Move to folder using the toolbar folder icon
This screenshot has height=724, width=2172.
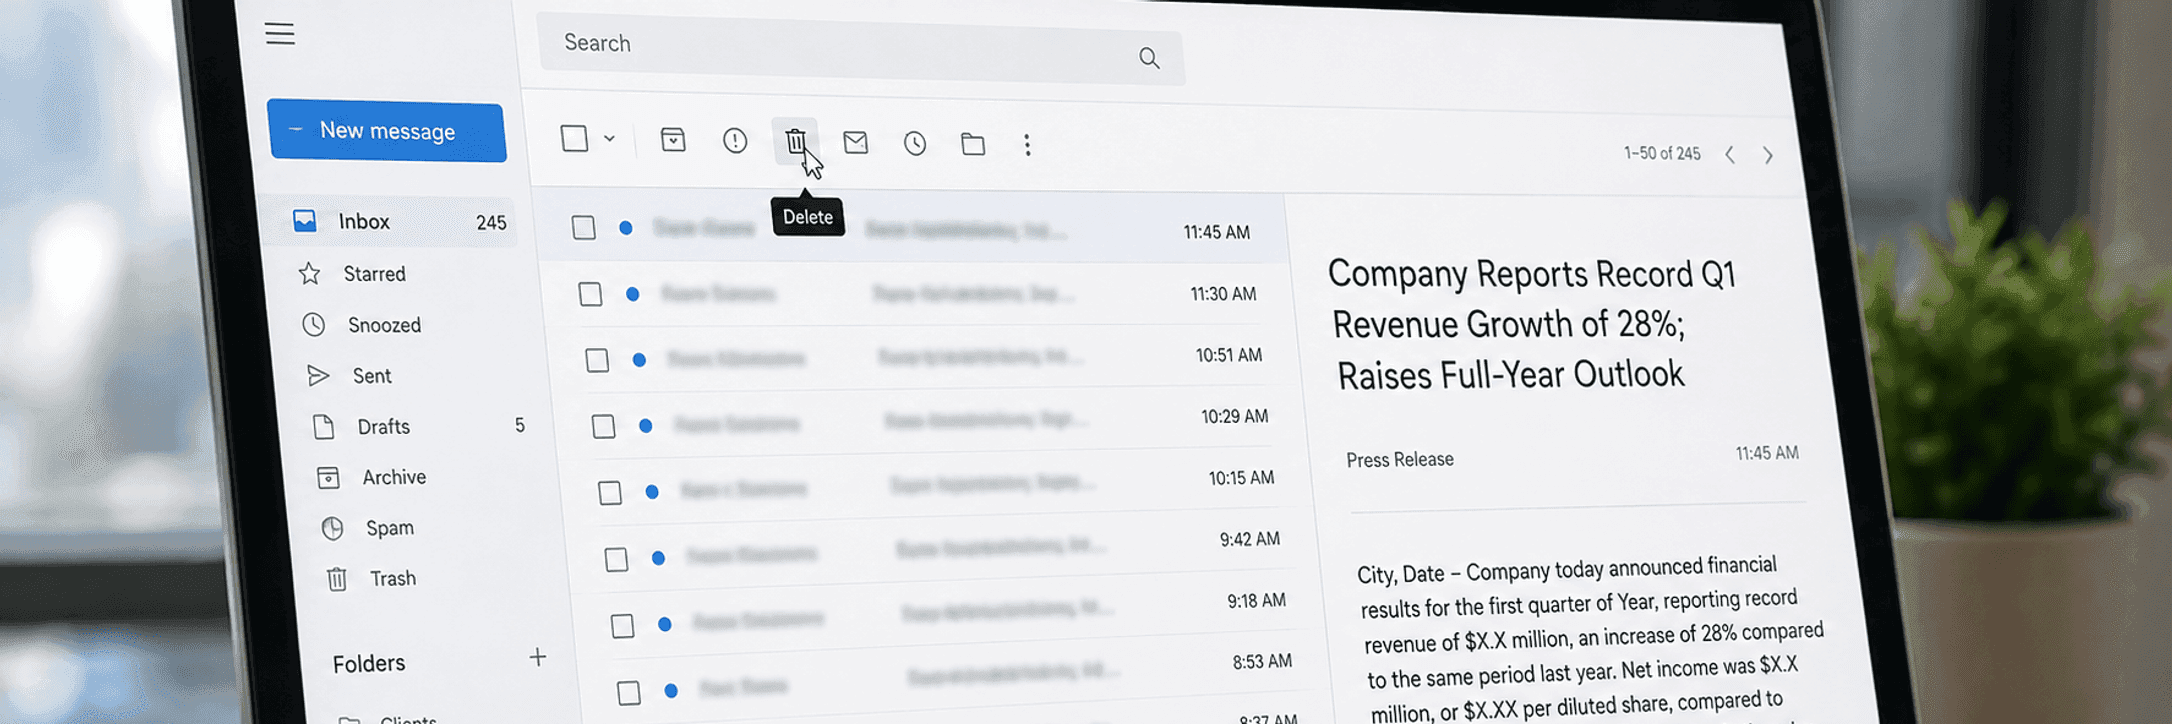[x=973, y=145]
